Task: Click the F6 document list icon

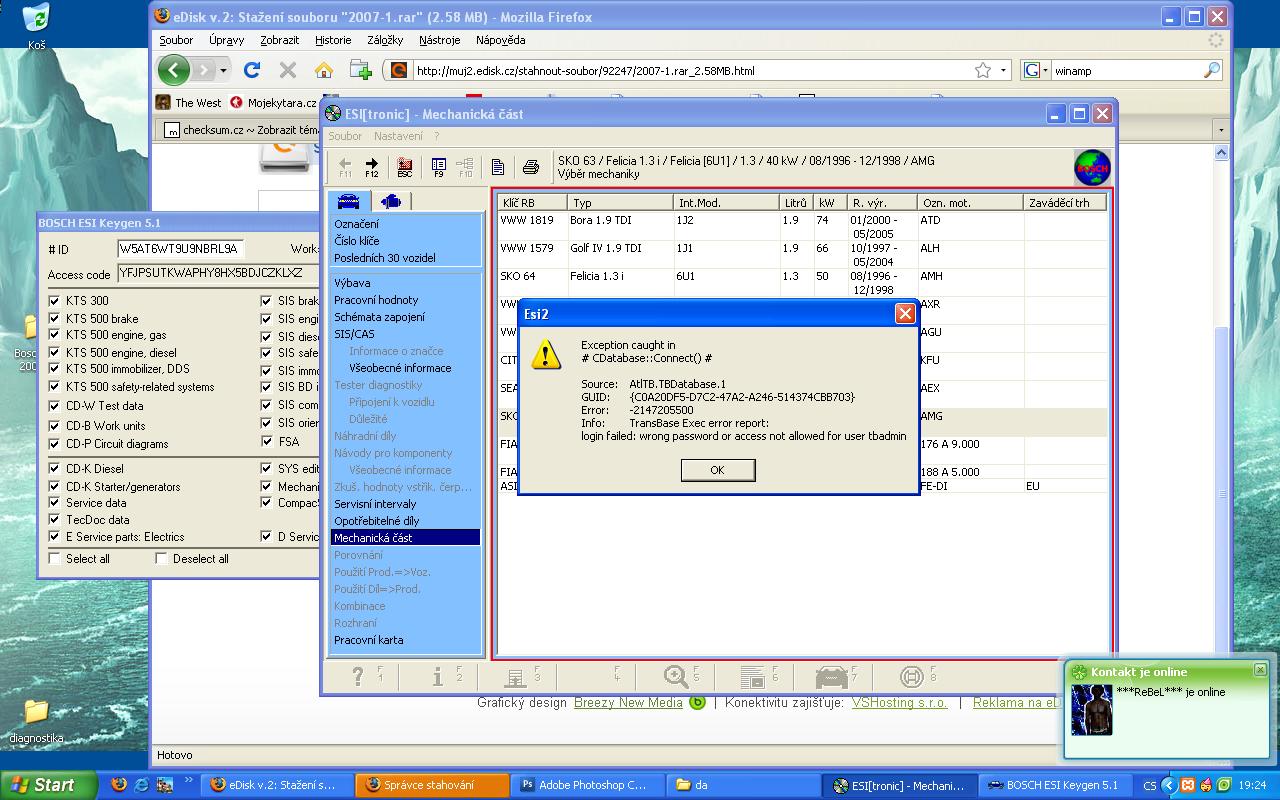Action: 754,677
